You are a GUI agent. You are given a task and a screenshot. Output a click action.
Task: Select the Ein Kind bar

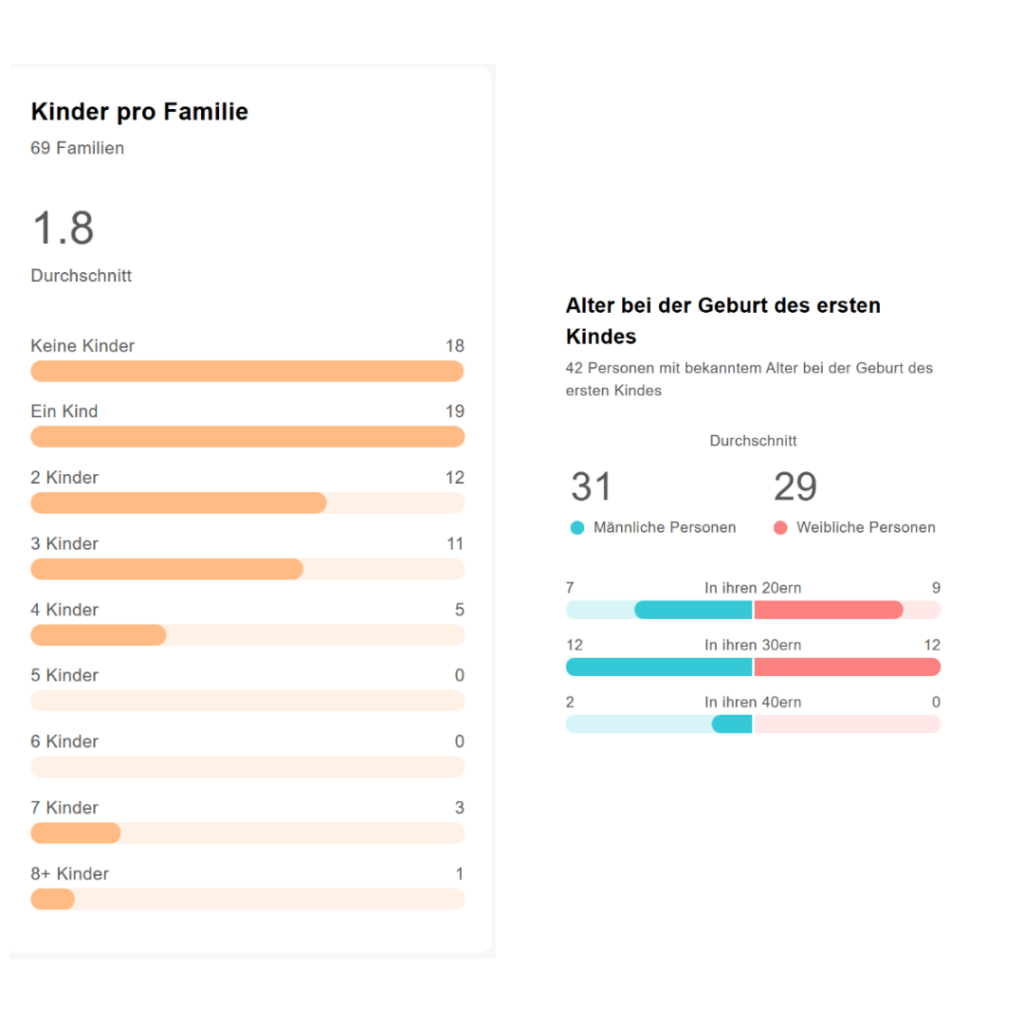[x=247, y=437]
